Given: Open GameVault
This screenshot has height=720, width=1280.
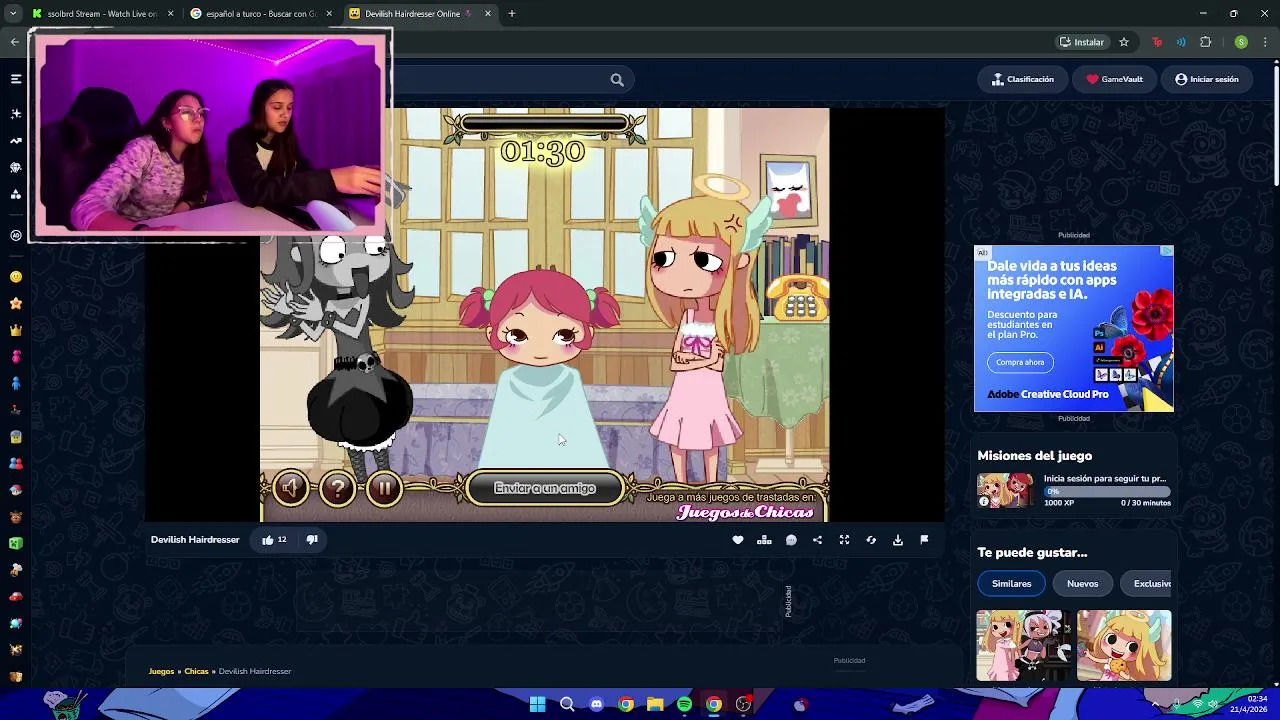Looking at the screenshot, I should click(x=1114, y=79).
